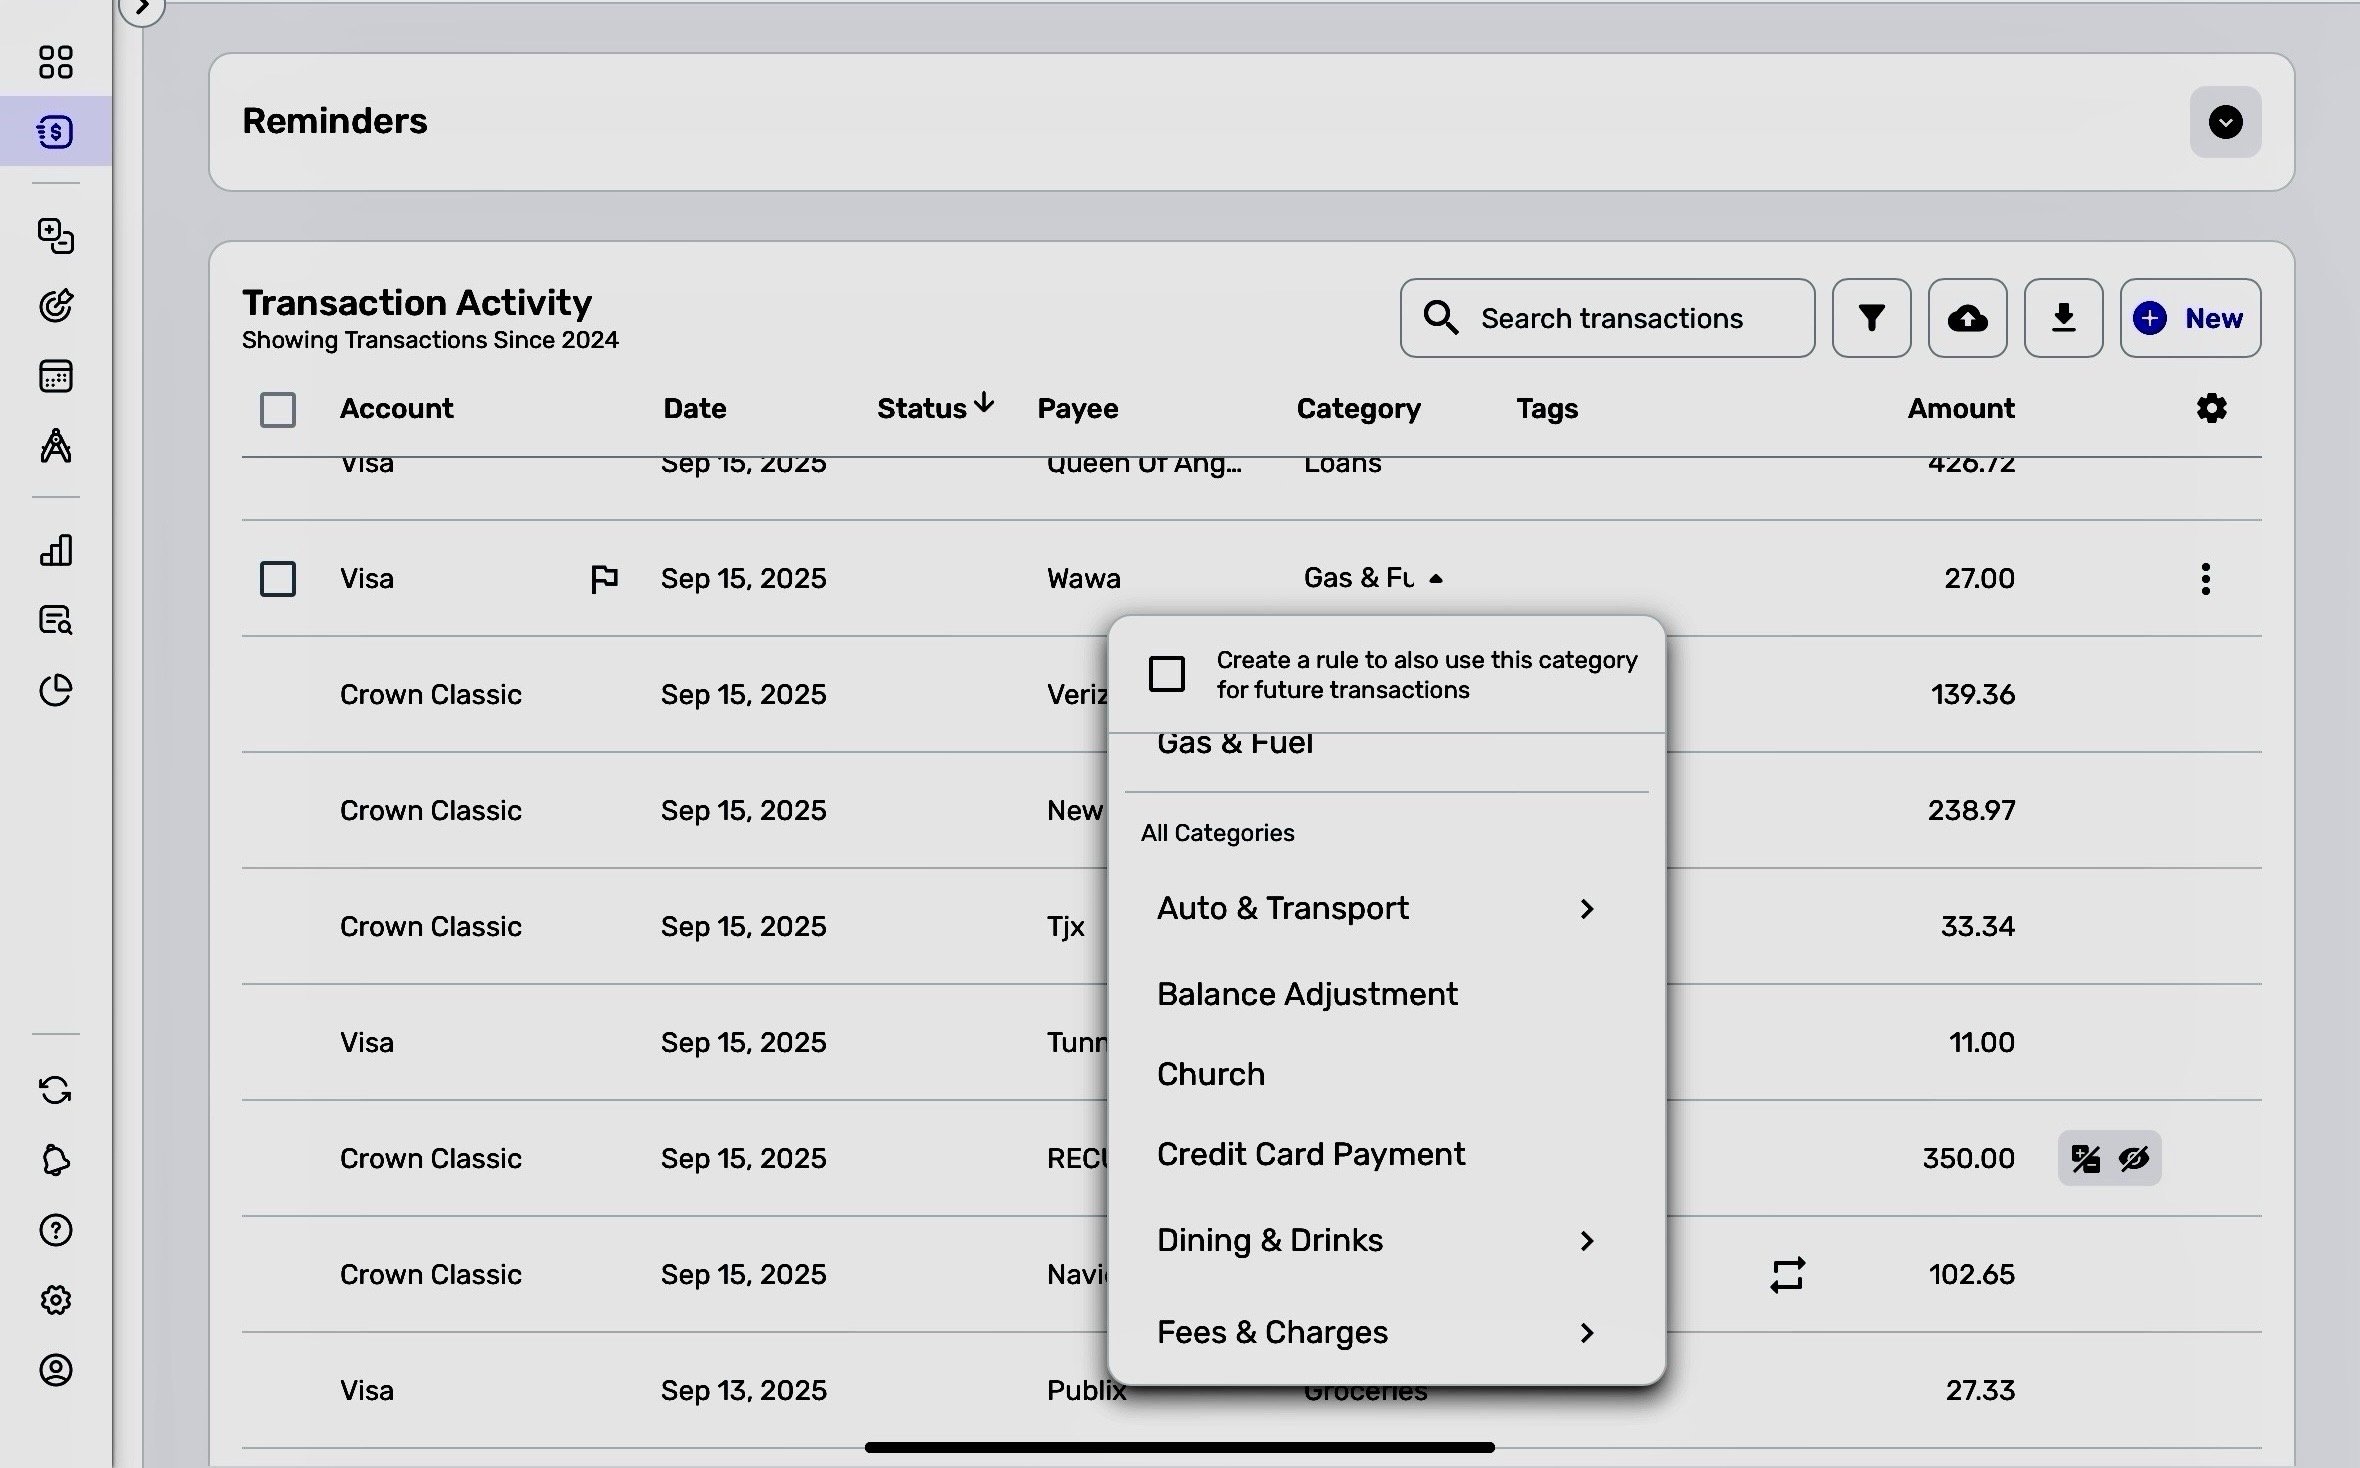
Task: Open the calendar icon in sidebar
Action: pyautogui.click(x=56, y=377)
